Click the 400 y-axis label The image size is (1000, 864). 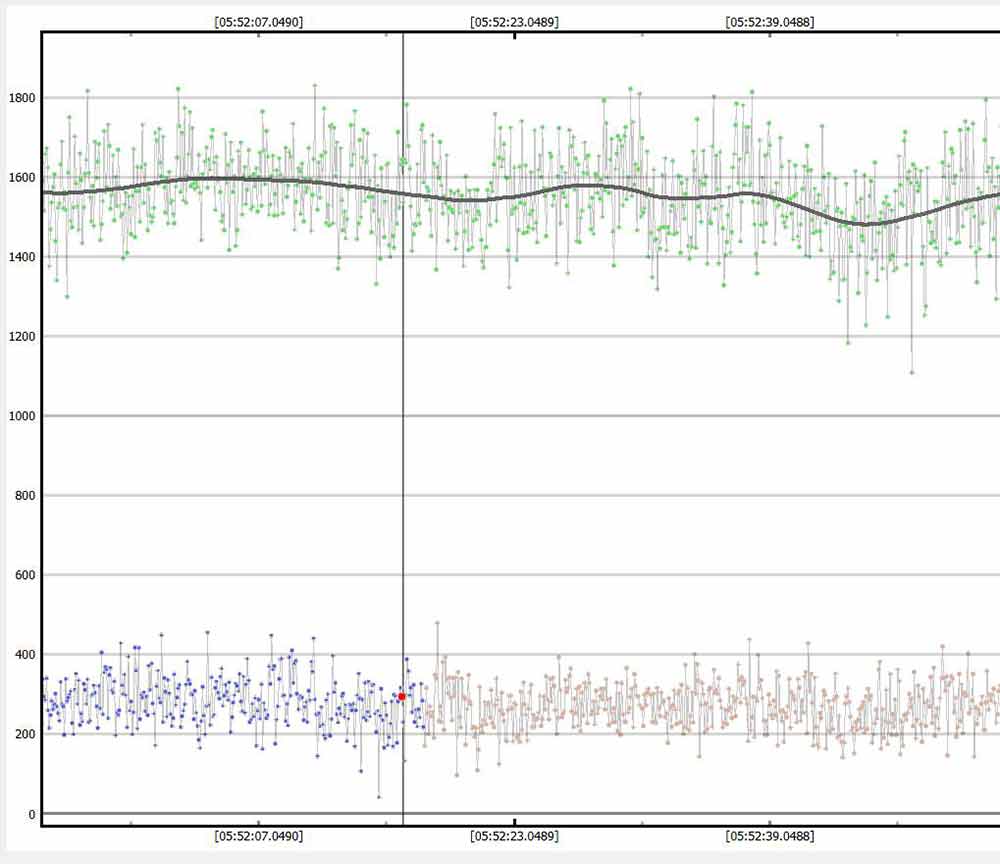click(x=24, y=655)
